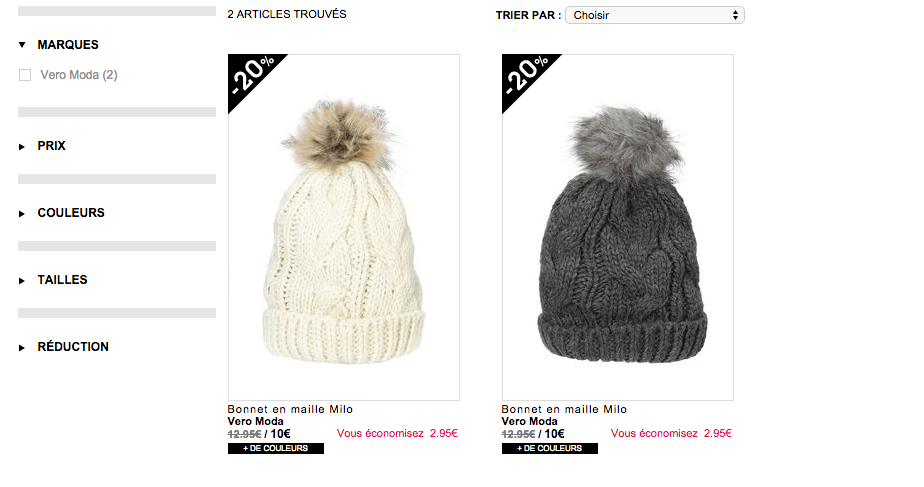Open the Trier par Choisir dropdown
Image resolution: width=924 pixels, height=487 pixels.
click(655, 15)
